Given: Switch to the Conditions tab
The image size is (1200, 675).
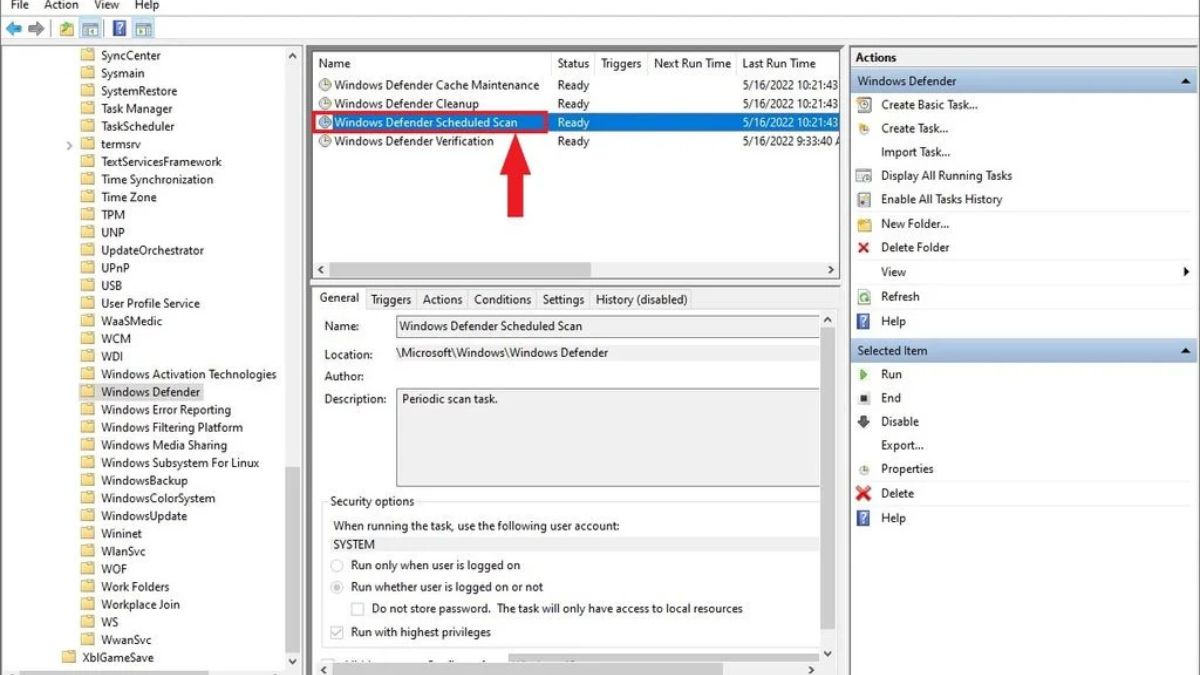Looking at the screenshot, I should [x=501, y=299].
